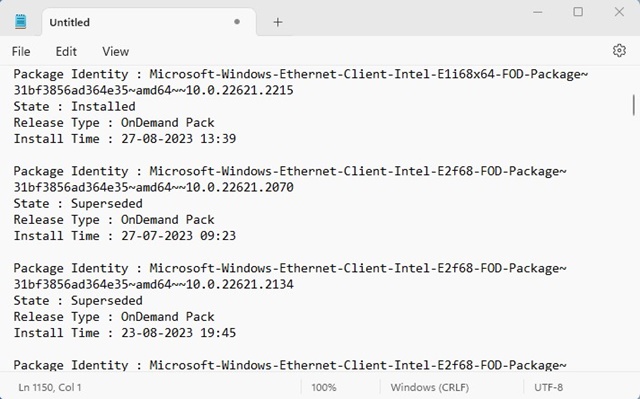
Task: Open the Notepad settings gear
Action: point(619,51)
